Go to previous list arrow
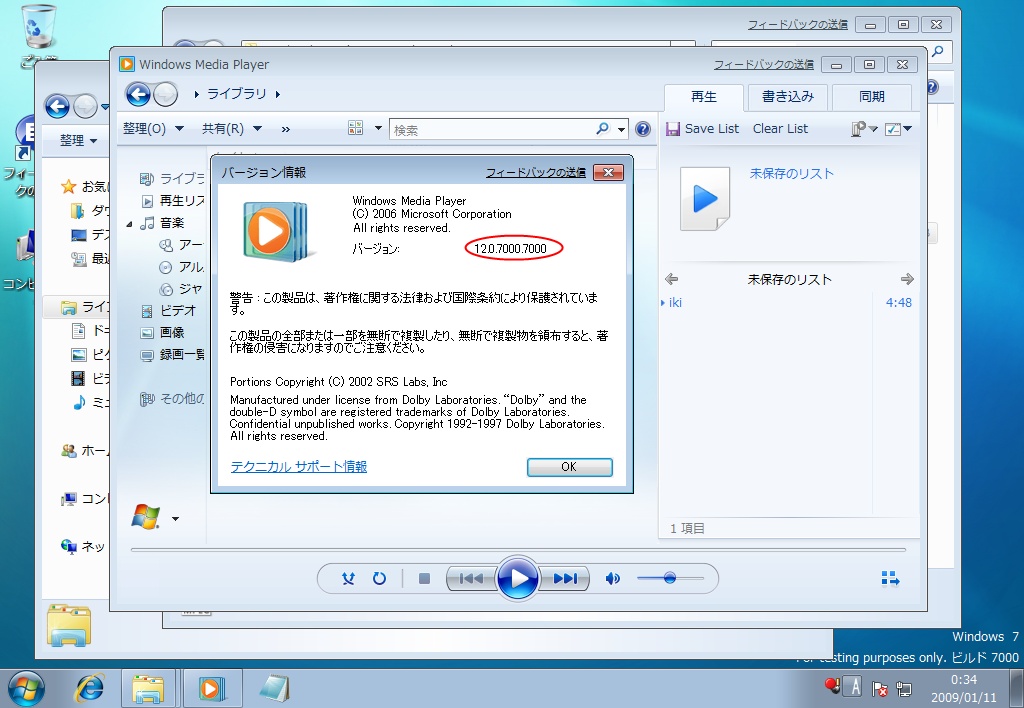 [671, 280]
